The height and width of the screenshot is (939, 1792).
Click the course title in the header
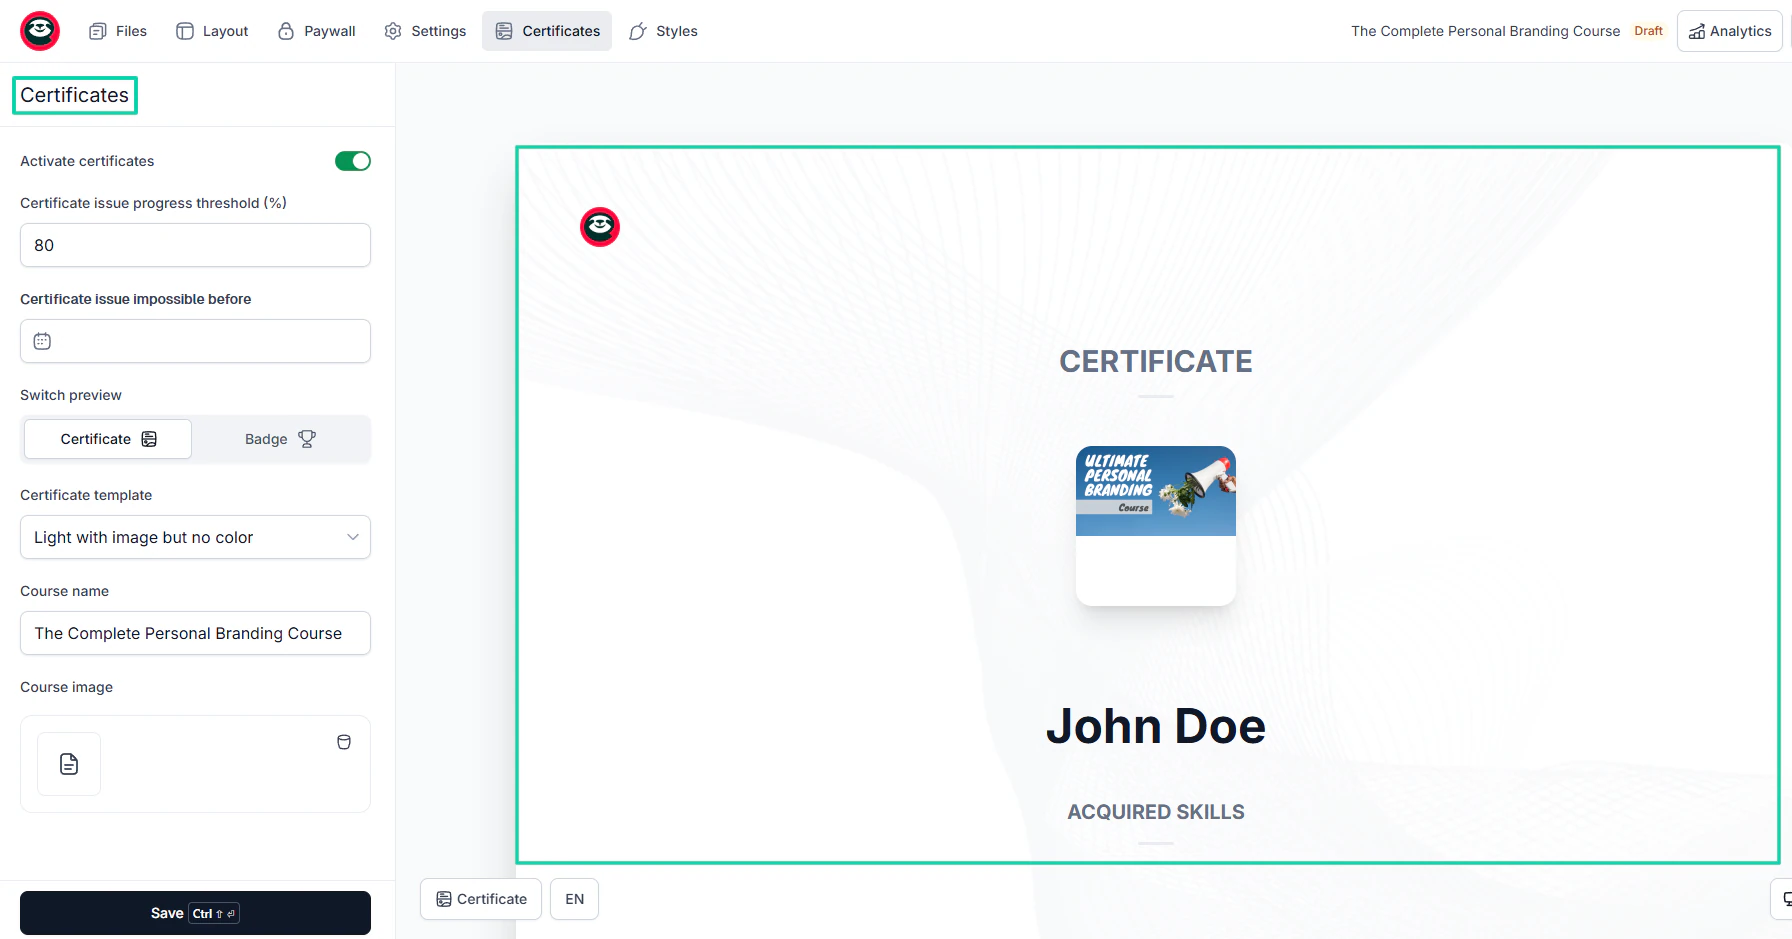click(1485, 31)
